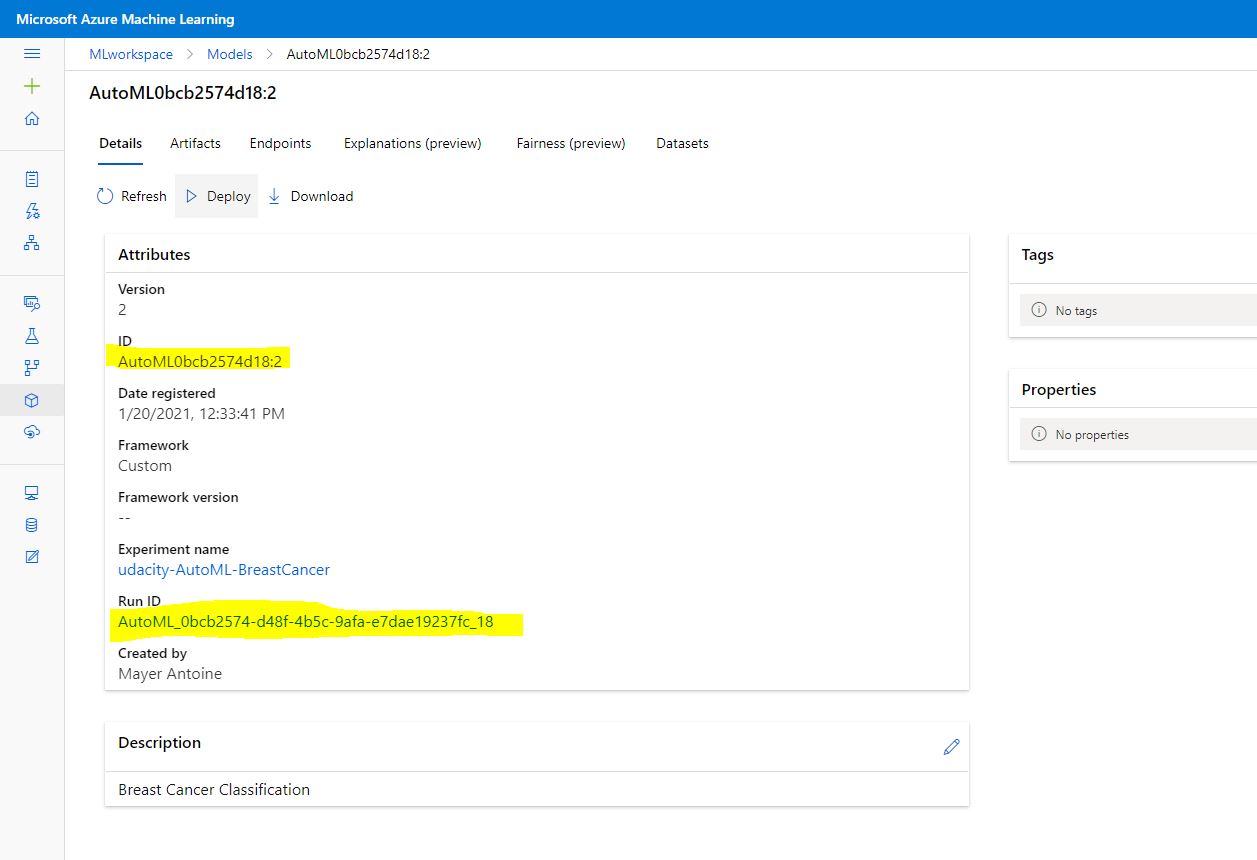Click the current breadcrumb AutoML0bcb2574d18:2

[x=358, y=54]
